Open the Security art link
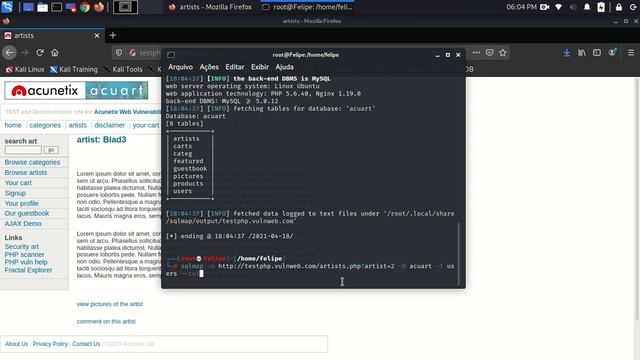Image resolution: width=640 pixels, height=360 pixels. click(x=22, y=247)
